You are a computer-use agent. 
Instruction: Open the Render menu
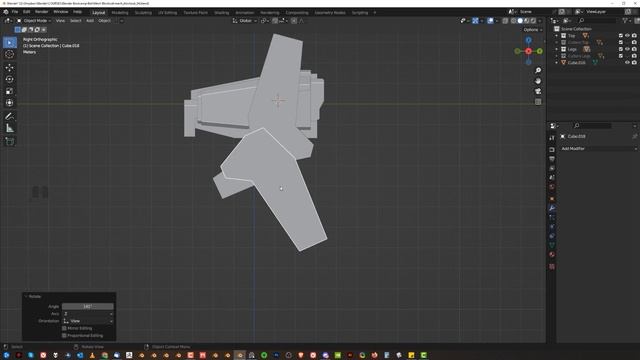click(41, 12)
